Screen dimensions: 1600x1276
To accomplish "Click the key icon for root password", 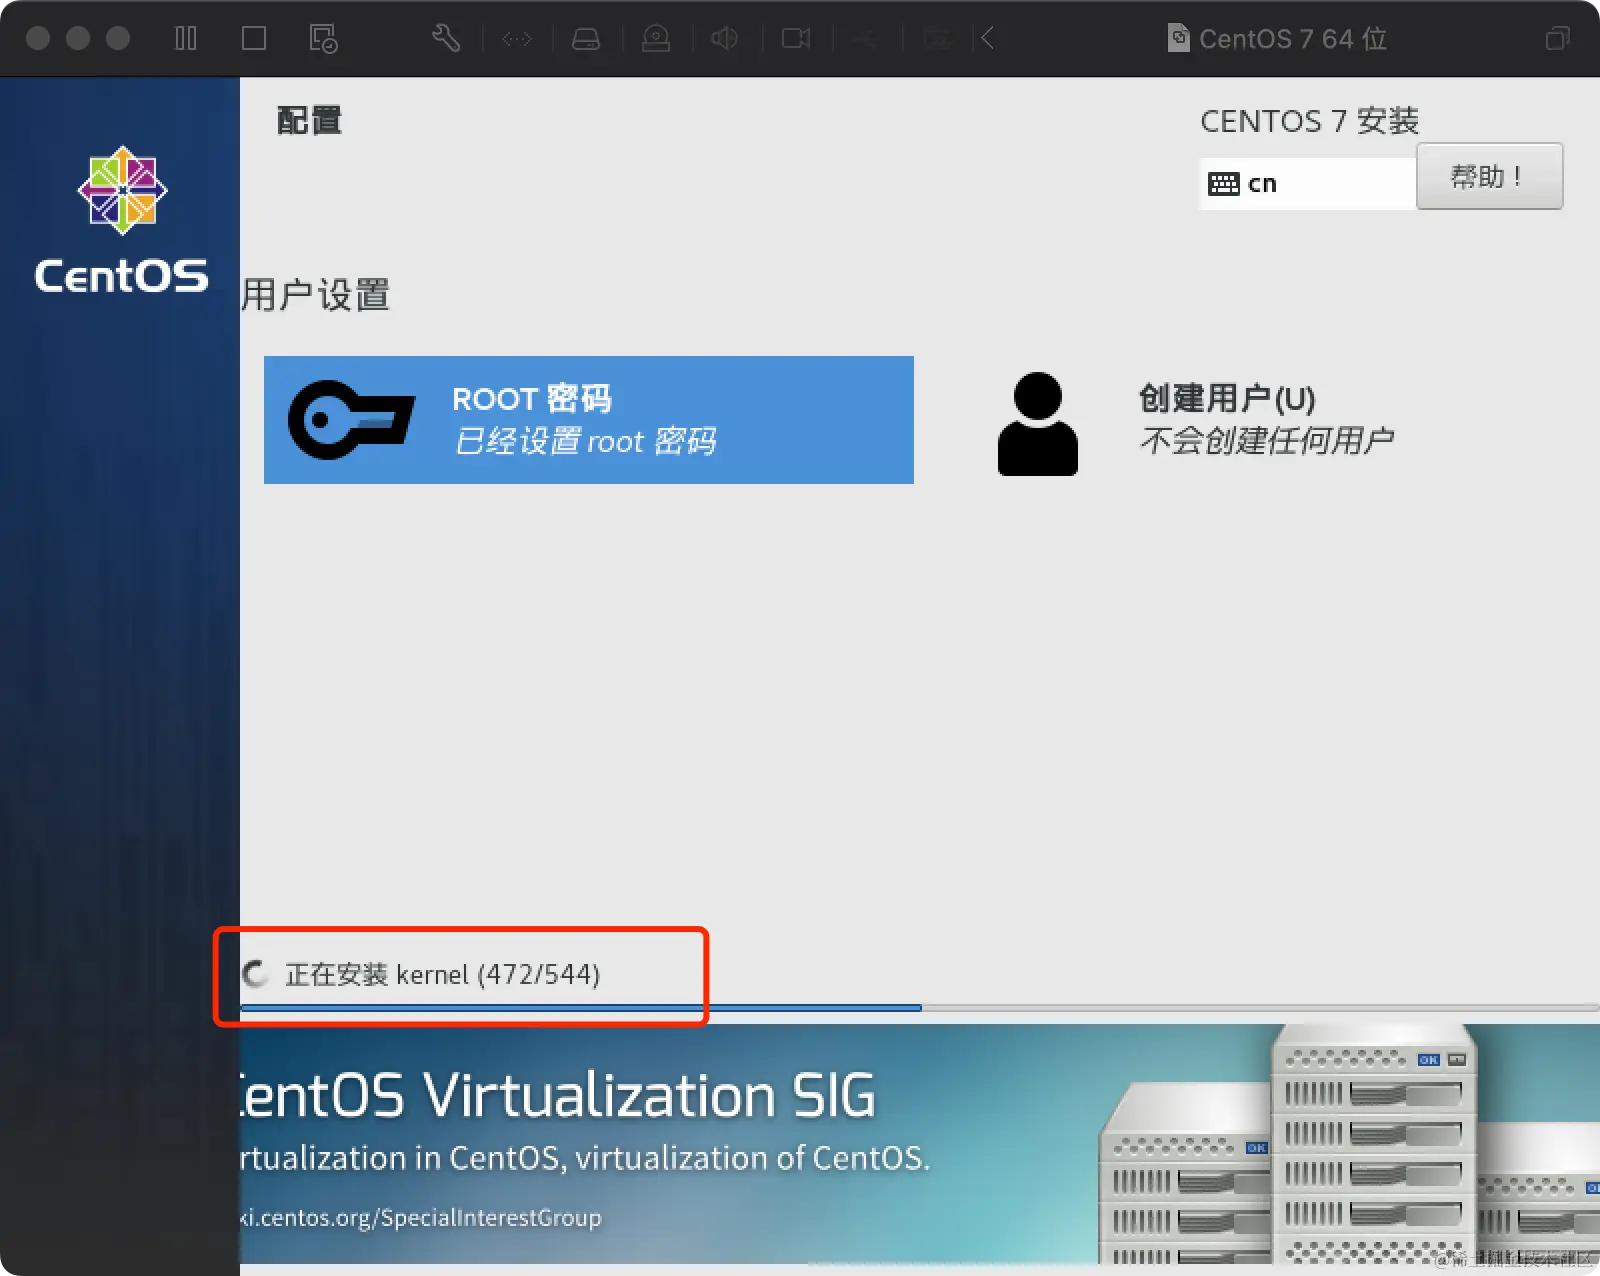I will [x=350, y=420].
